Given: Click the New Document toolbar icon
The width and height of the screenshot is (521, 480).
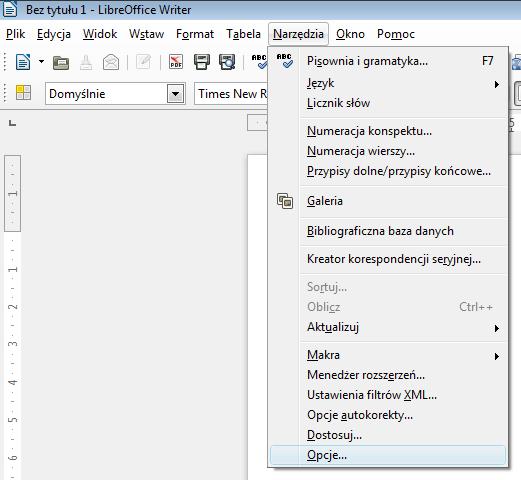Looking at the screenshot, I should (x=23, y=62).
